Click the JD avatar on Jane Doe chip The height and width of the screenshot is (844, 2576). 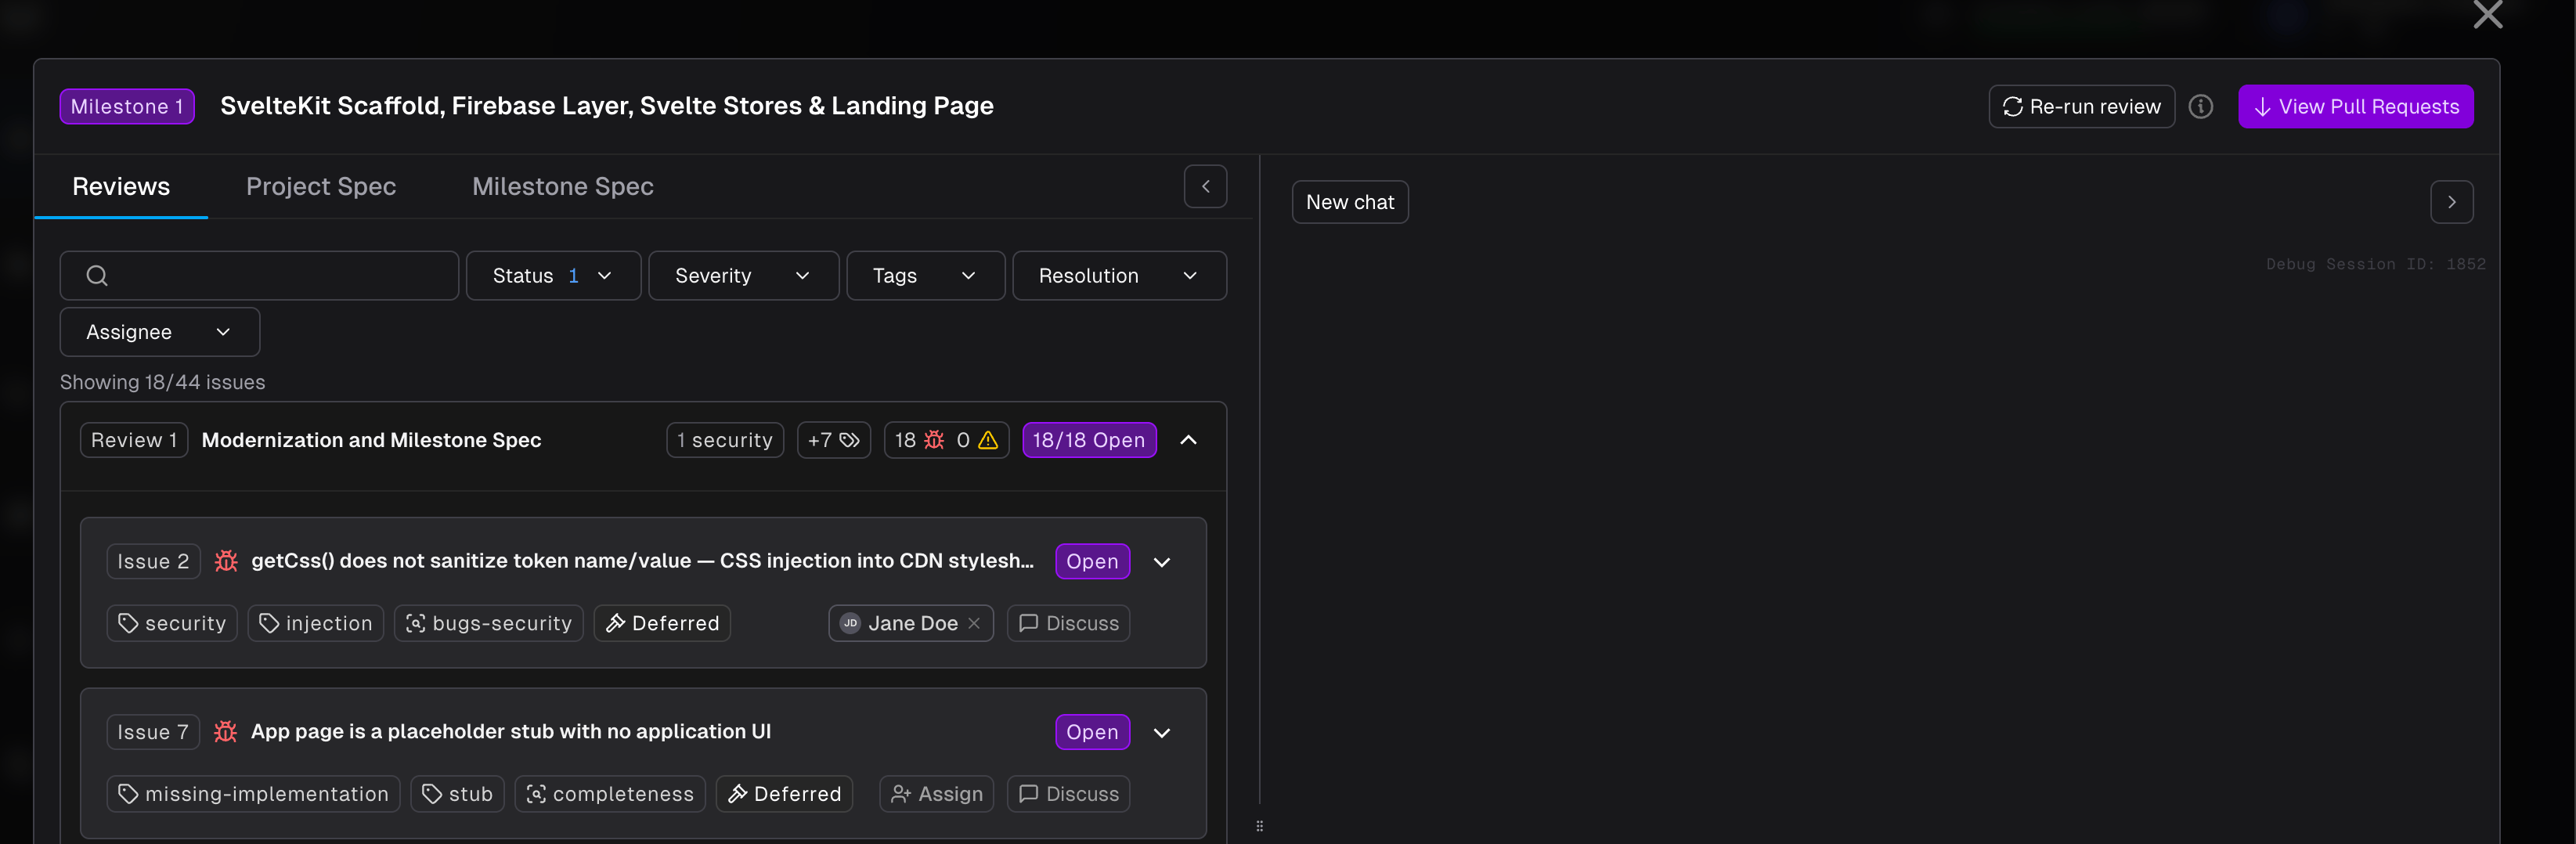[x=850, y=623]
